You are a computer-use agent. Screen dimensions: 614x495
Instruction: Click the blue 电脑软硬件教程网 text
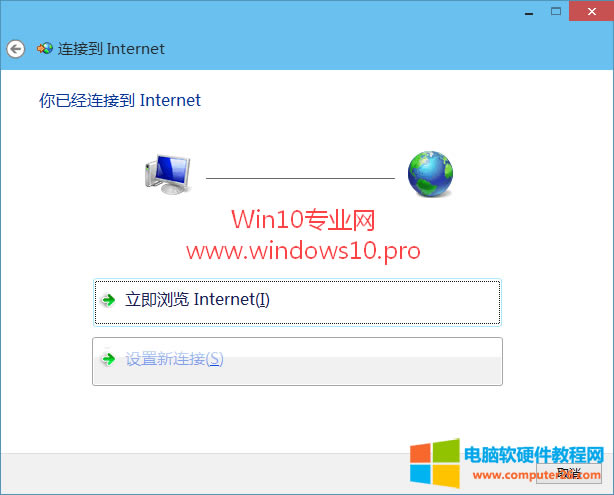pos(534,455)
